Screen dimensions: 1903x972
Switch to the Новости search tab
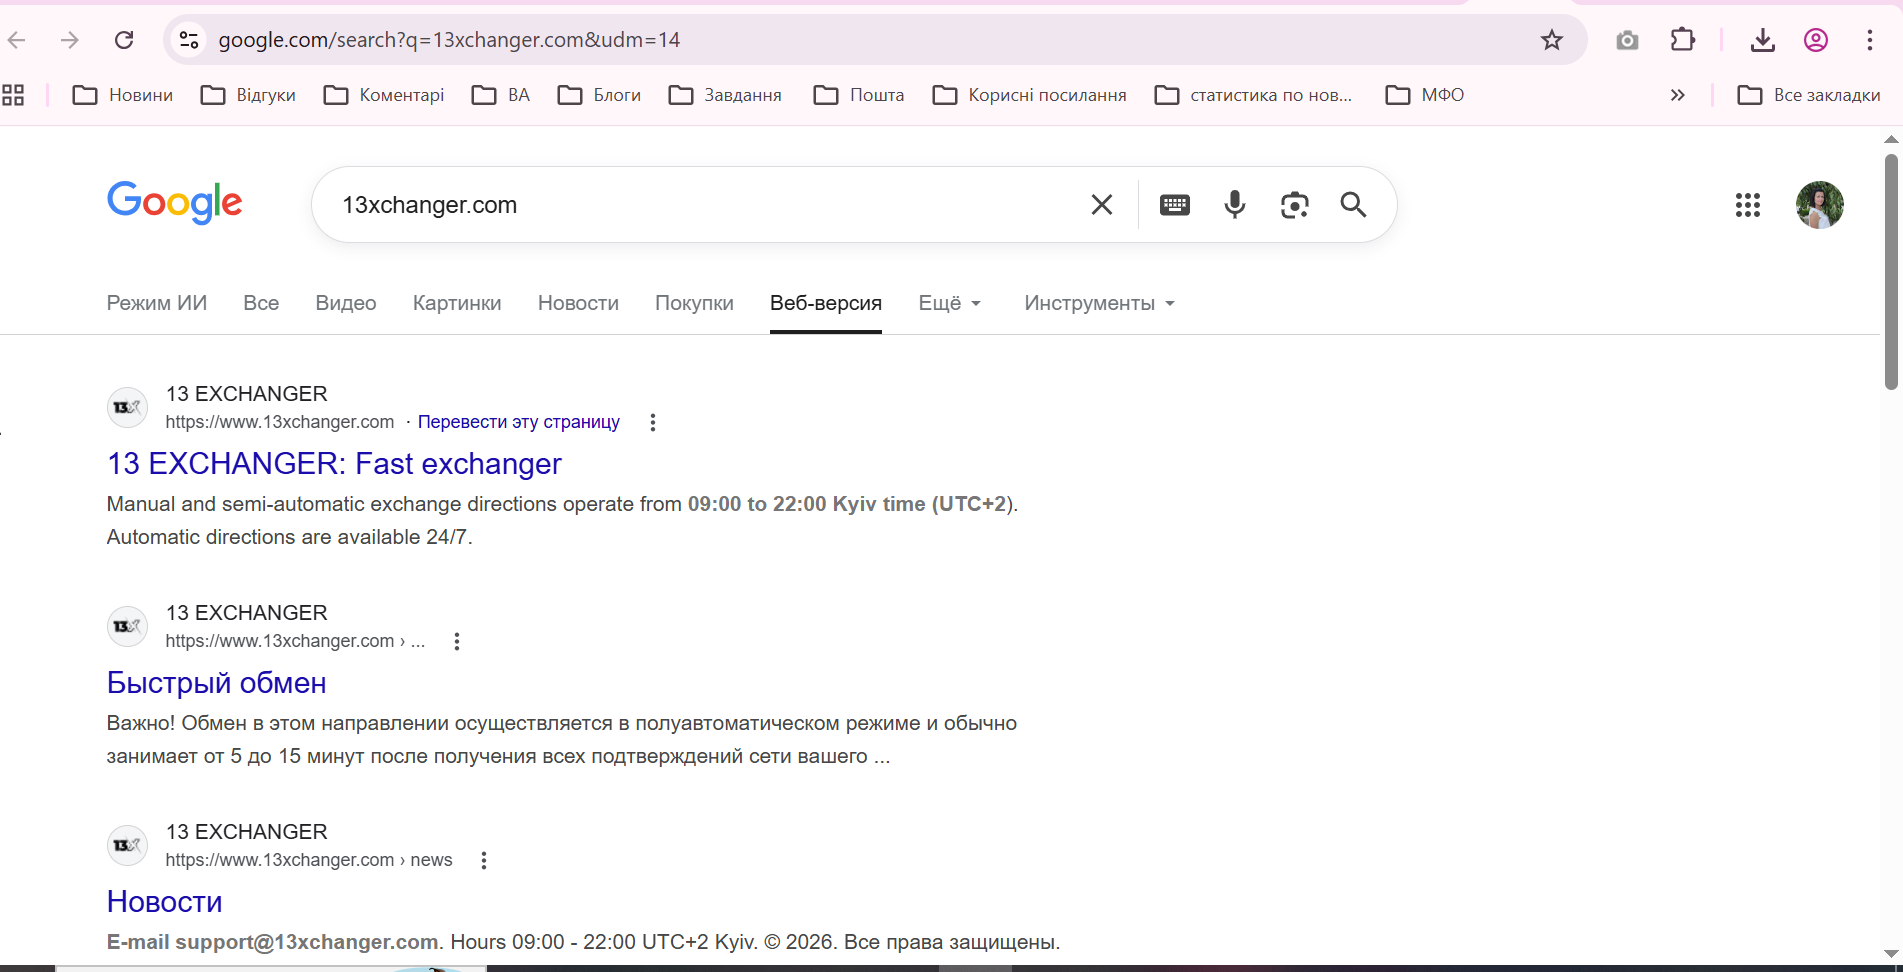coord(578,303)
